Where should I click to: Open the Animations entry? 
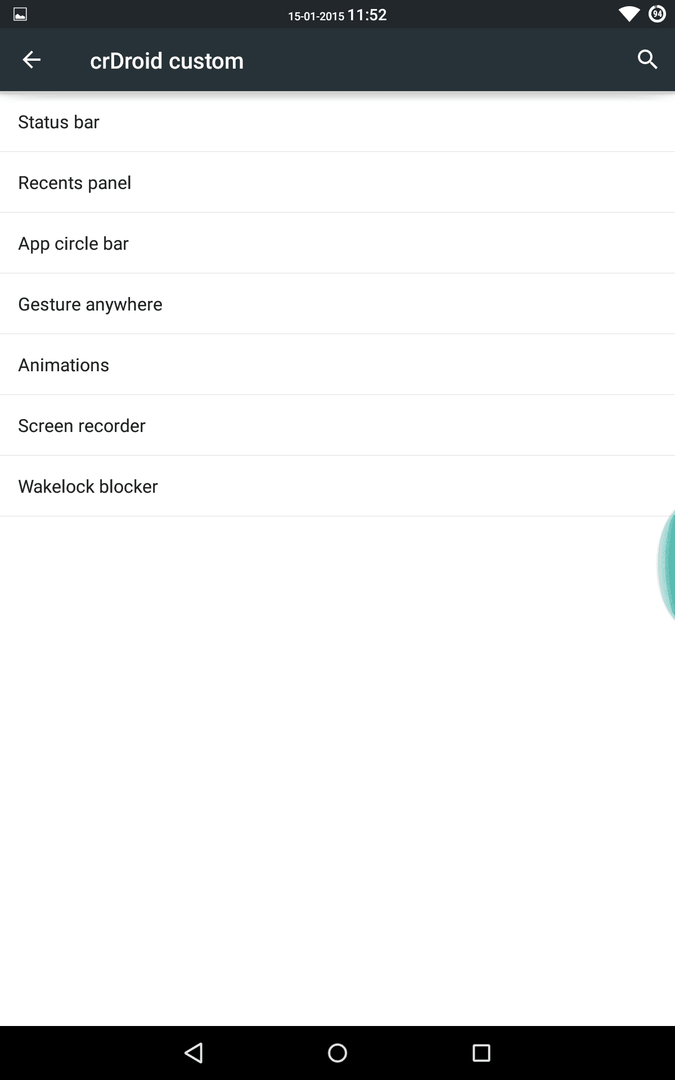(x=338, y=364)
